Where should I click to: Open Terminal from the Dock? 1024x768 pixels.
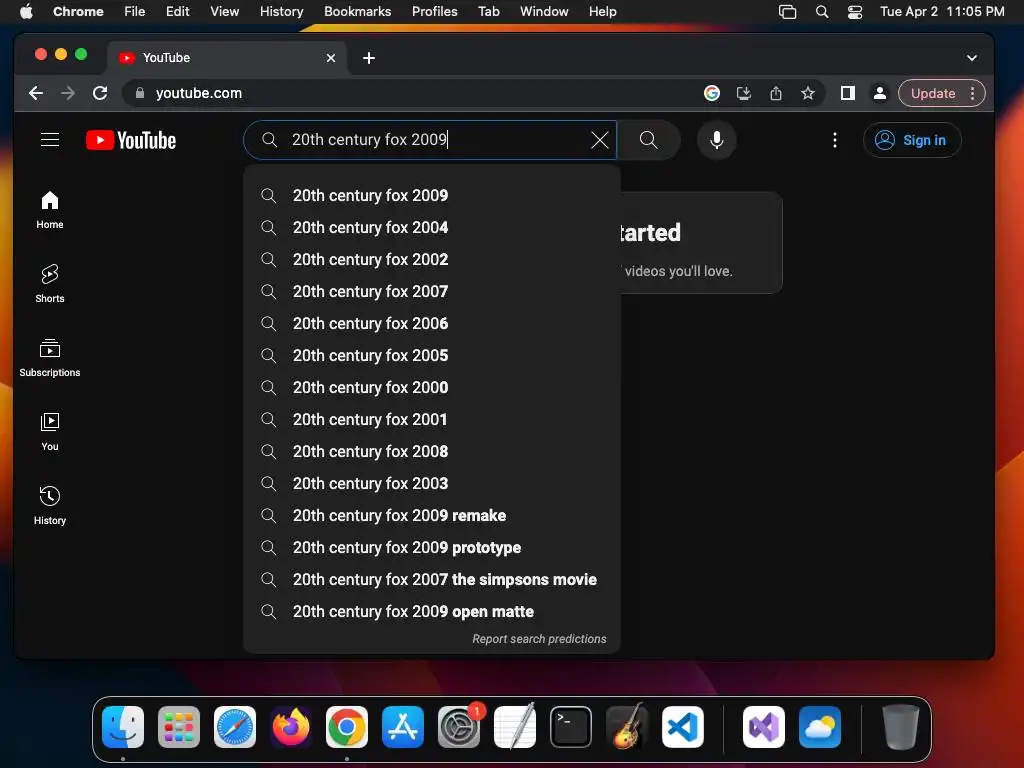pos(571,727)
